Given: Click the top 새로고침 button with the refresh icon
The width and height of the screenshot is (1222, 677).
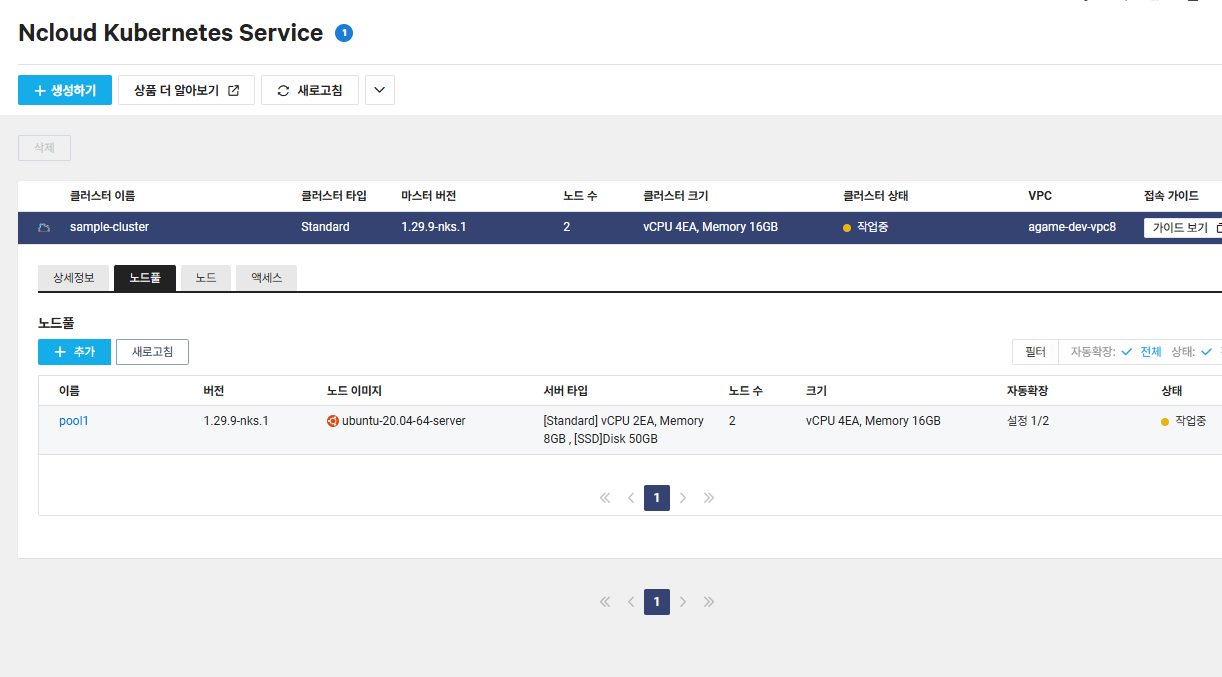Looking at the screenshot, I should coord(310,90).
